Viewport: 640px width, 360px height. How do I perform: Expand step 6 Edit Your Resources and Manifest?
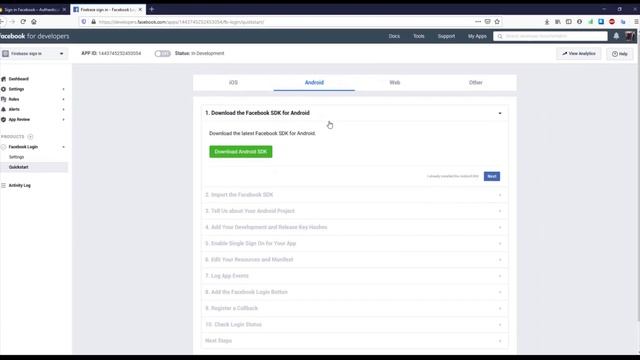tap(354, 260)
